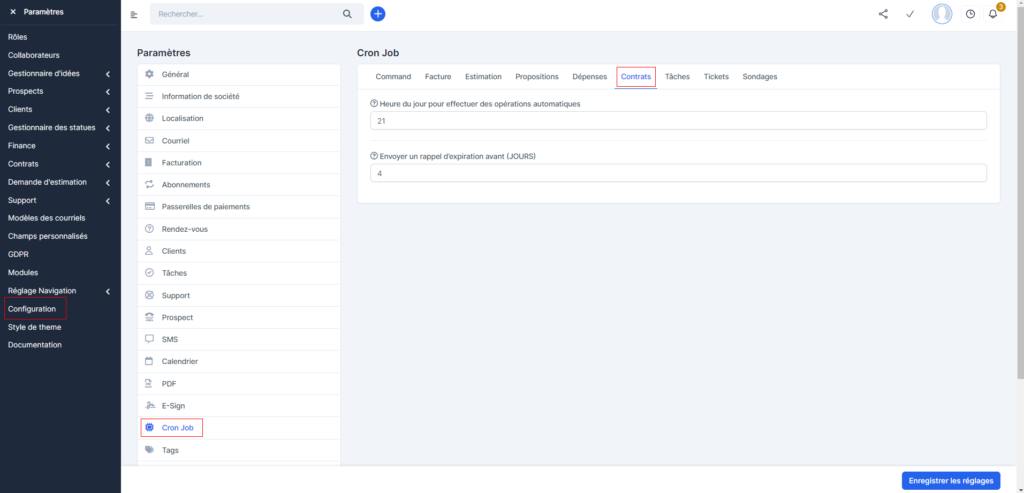Click the globe icon for Localisation
Image resolution: width=1024 pixels, height=493 pixels.
[149, 118]
